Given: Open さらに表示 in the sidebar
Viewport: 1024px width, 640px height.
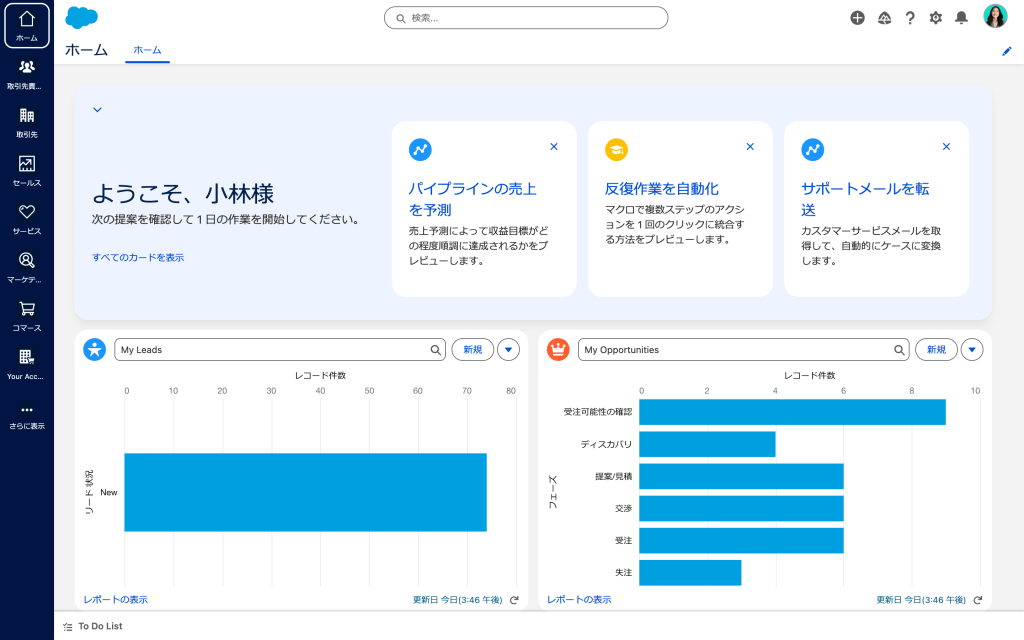Looking at the screenshot, I should coord(27,410).
